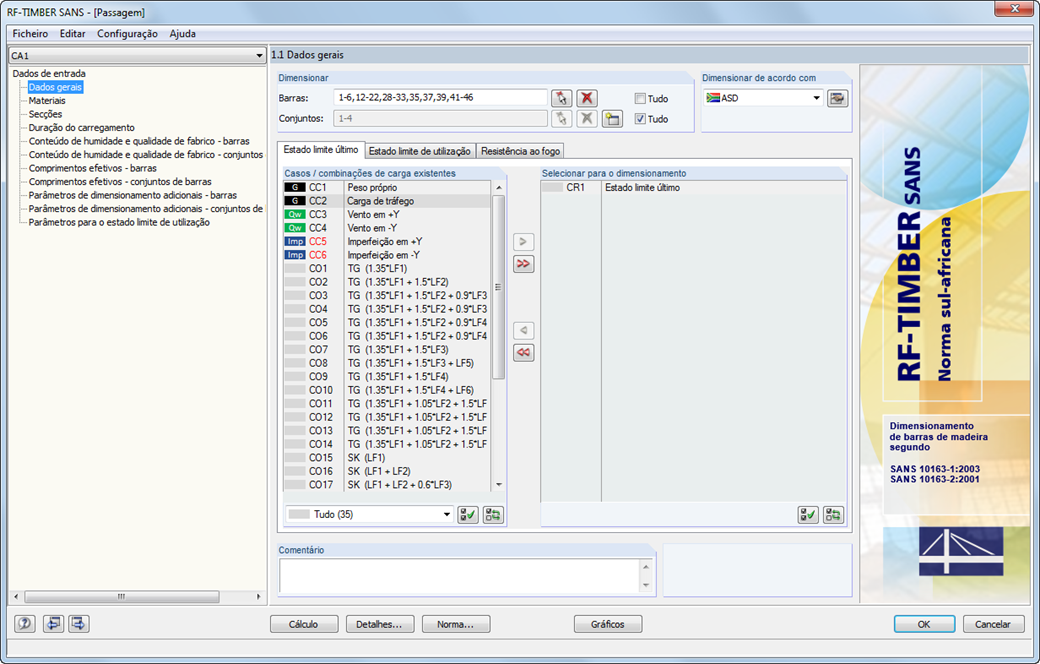Screen dimensions: 1040x664
Task: Go to previous table icon
Action: pos(53,624)
